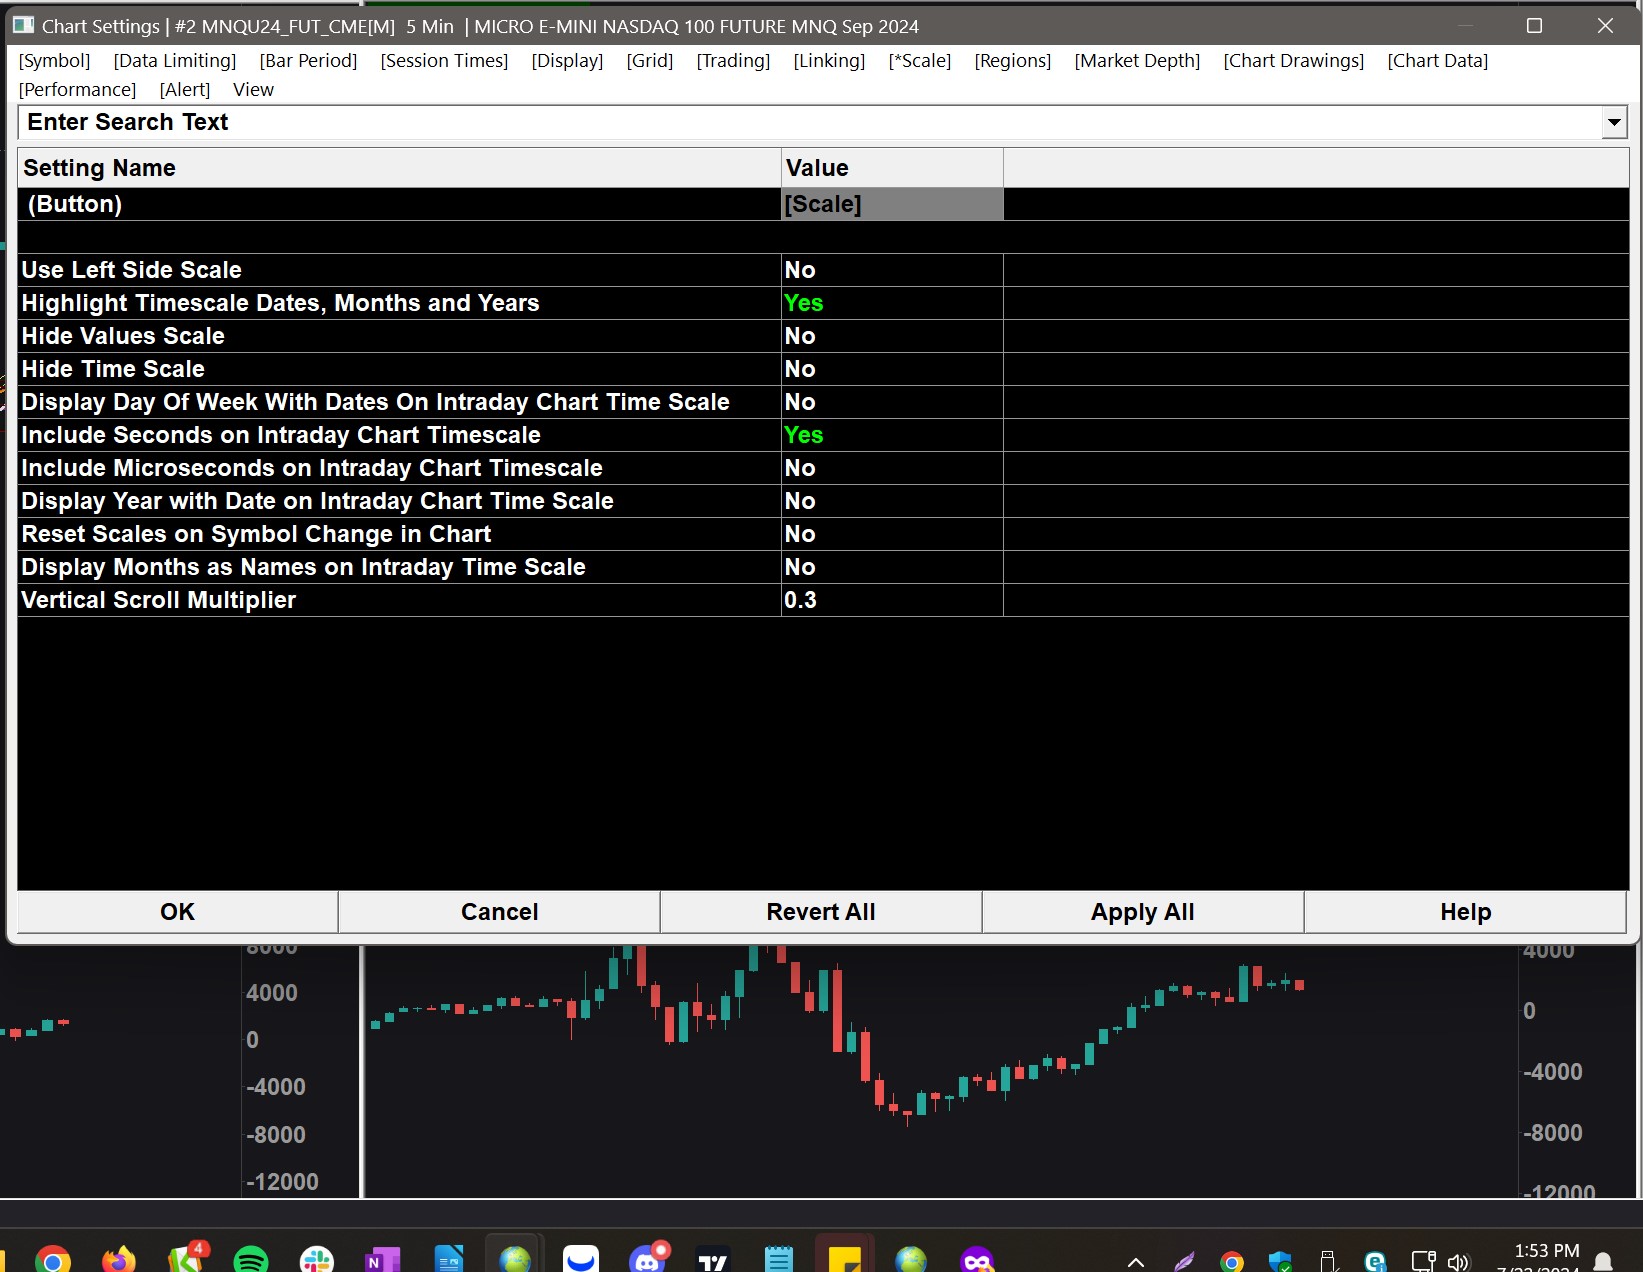Show hidden system tray icons
The width and height of the screenshot is (1643, 1272).
pos(1136,1262)
